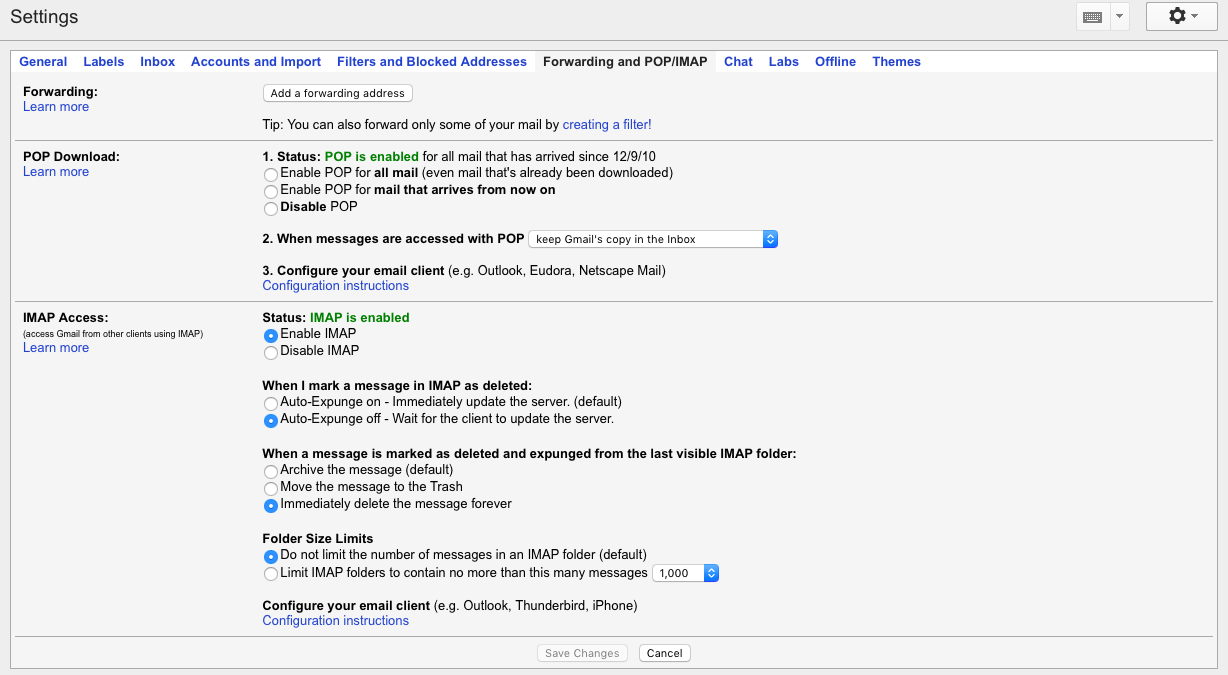Click 'IMAP is enabled' status text
Image resolution: width=1228 pixels, height=675 pixels.
[x=360, y=318]
